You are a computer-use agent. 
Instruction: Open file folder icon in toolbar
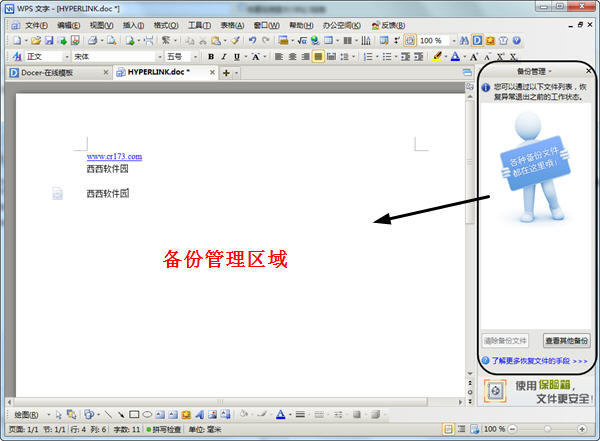click(x=36, y=41)
